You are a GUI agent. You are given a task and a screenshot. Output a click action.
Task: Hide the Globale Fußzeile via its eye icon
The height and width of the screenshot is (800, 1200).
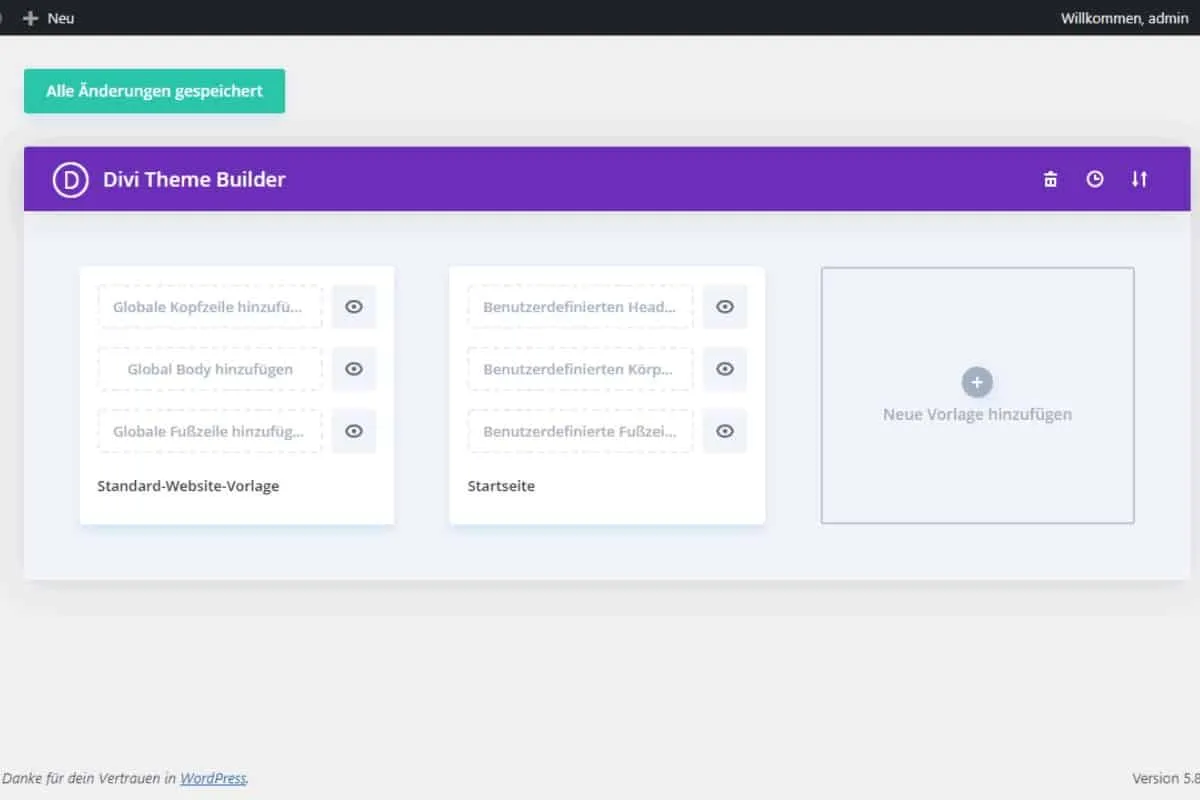tap(354, 431)
